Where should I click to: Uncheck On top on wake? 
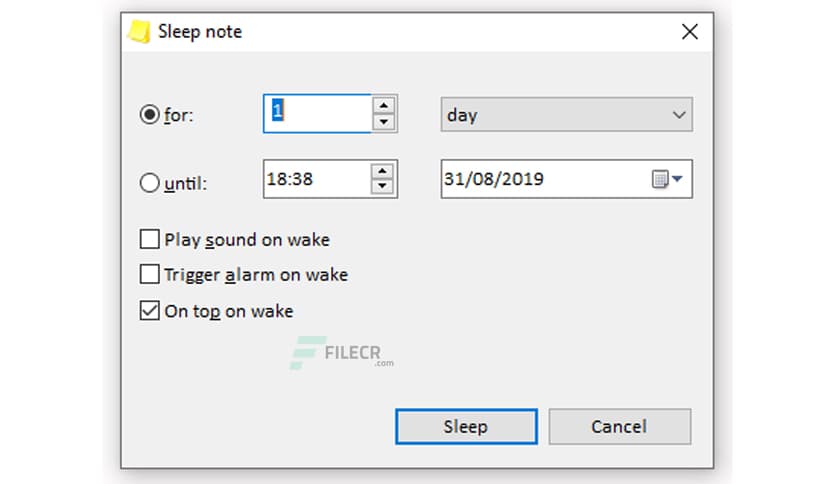click(x=150, y=311)
